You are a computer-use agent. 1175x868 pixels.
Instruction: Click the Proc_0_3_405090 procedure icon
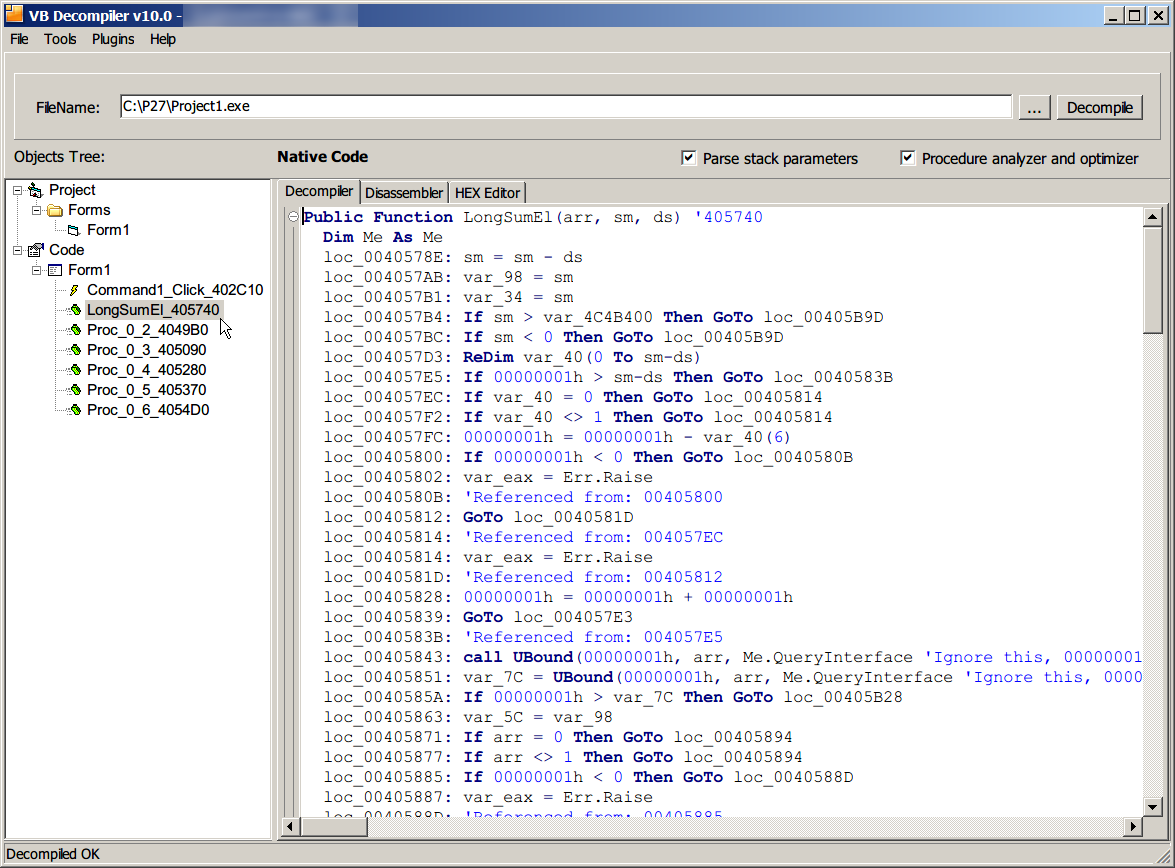pos(74,350)
